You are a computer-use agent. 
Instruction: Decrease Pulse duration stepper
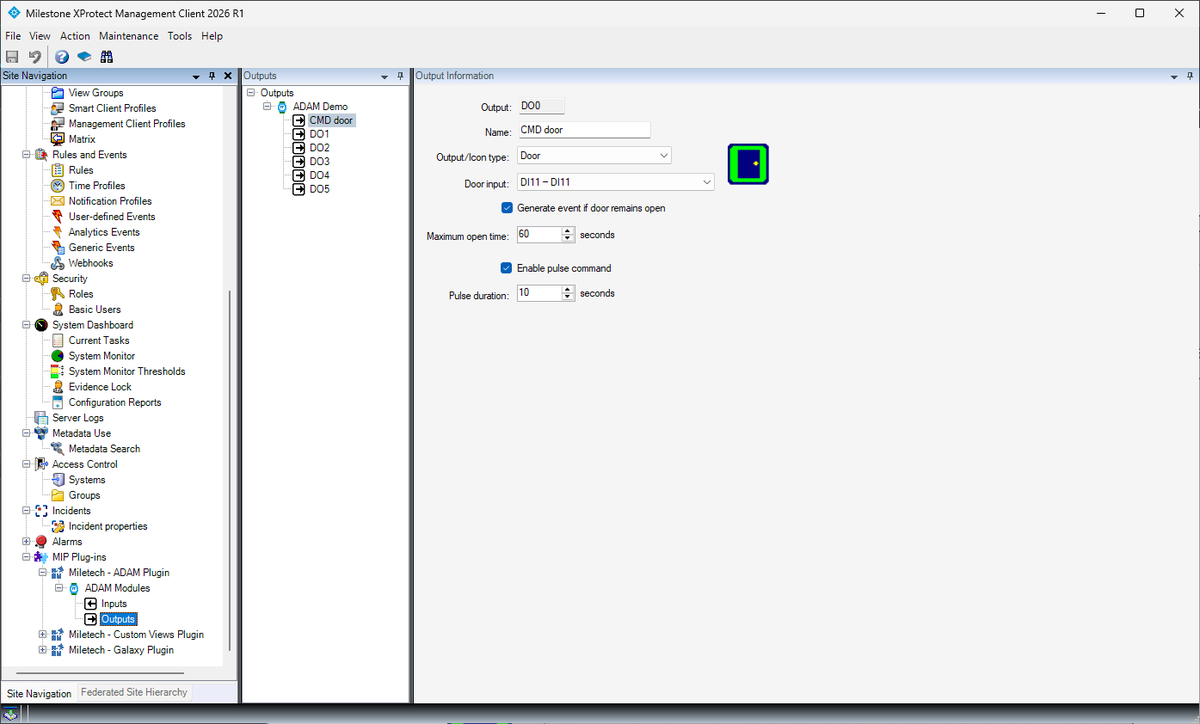568,297
